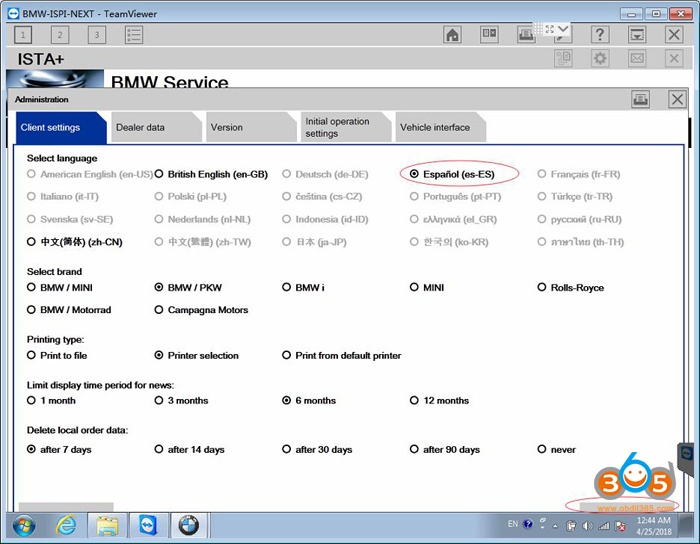Click the minimize-to-tray toolbar icon

click(637, 34)
